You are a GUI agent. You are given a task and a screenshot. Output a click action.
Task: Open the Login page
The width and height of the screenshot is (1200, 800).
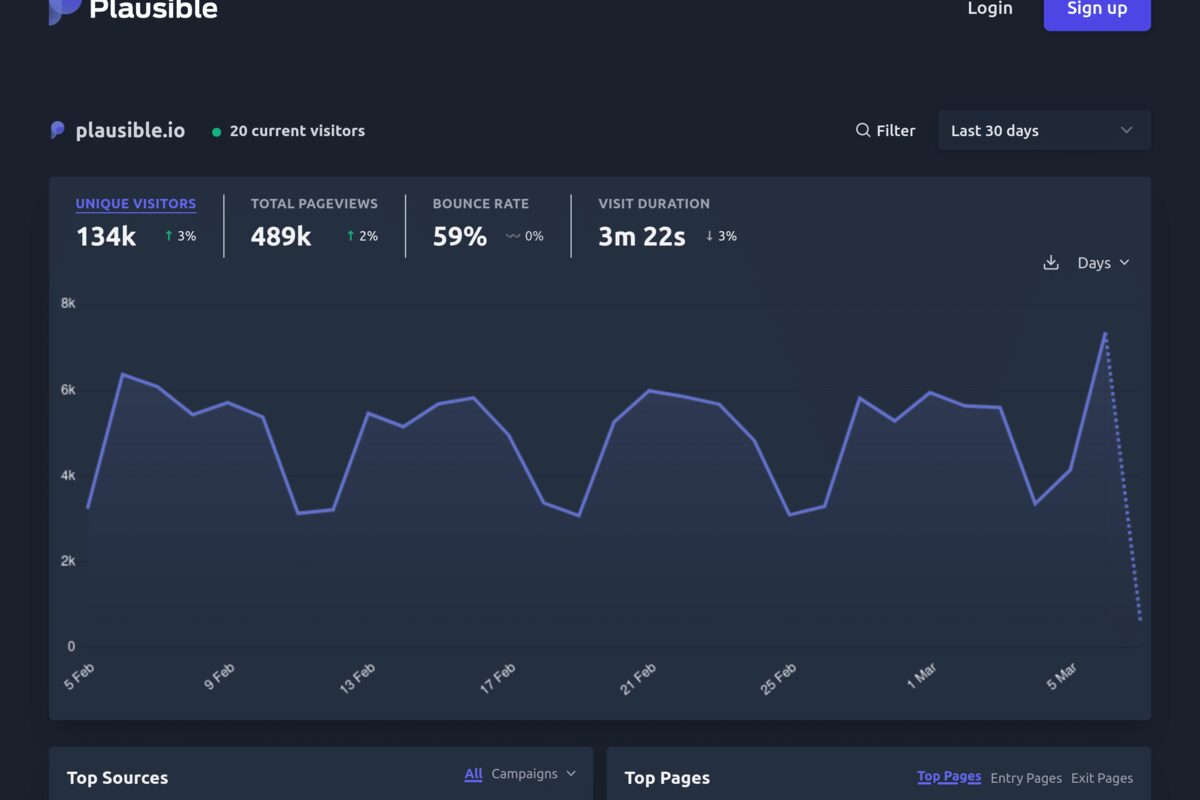click(990, 9)
